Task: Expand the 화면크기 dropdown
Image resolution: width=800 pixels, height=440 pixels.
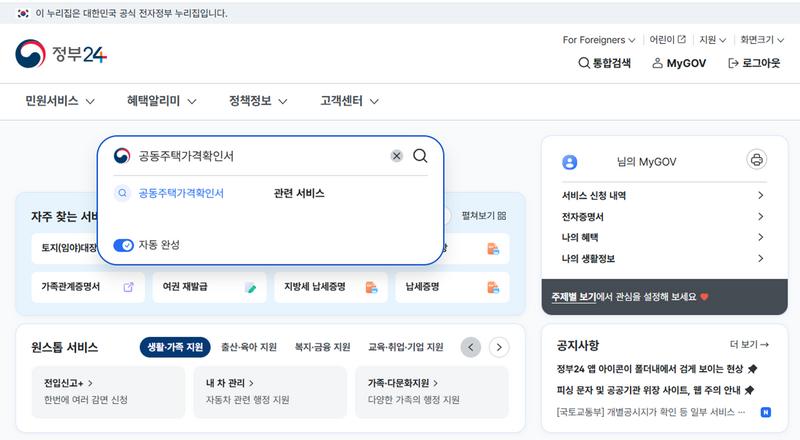Action: tap(763, 40)
